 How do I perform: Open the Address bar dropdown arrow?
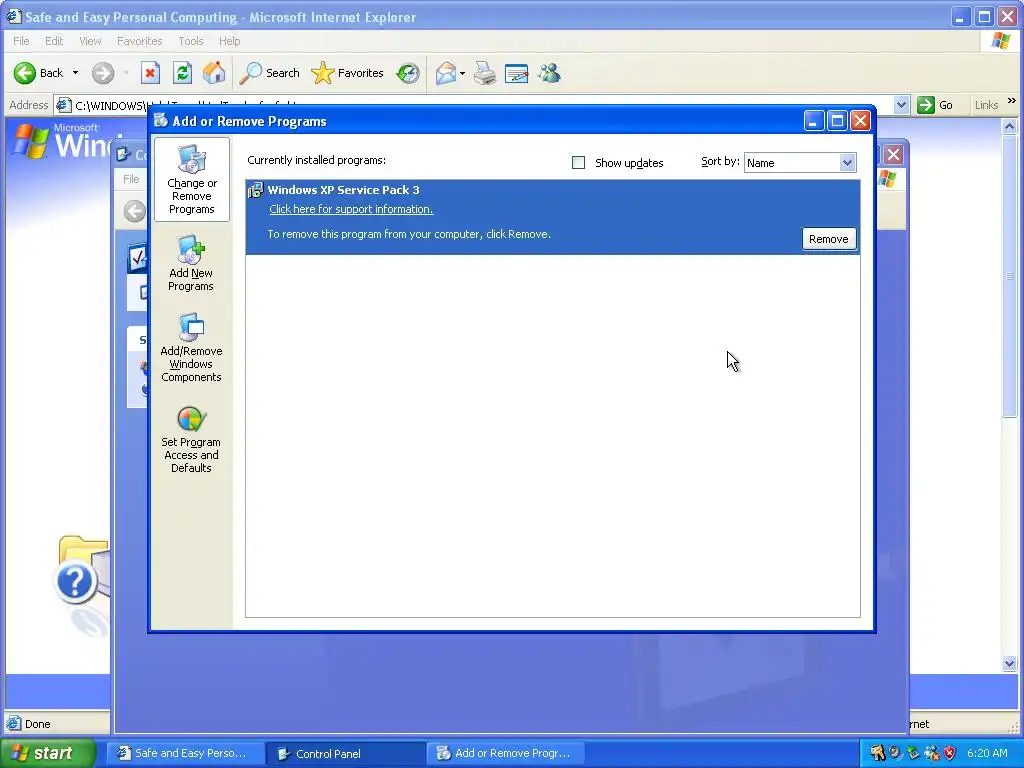tap(901, 104)
